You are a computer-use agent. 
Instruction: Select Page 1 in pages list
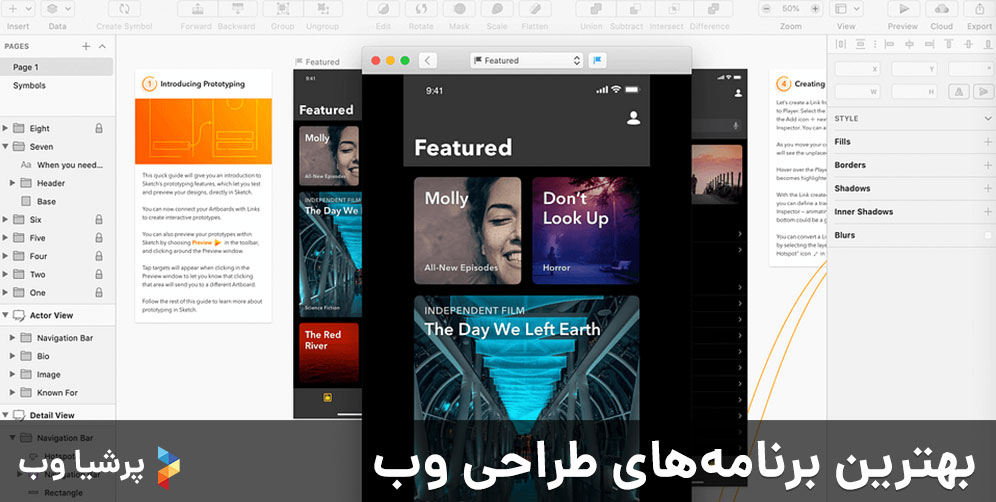pos(57,67)
